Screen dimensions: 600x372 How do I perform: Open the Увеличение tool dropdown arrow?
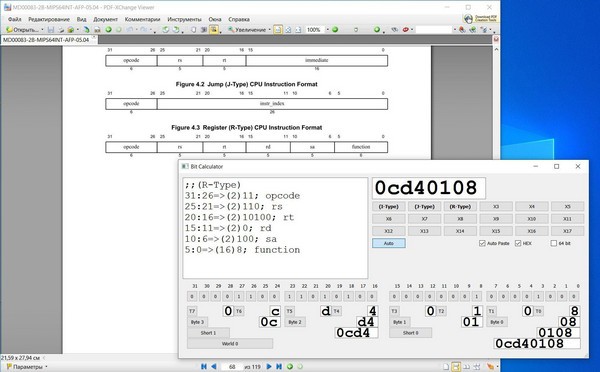[x=269, y=29]
